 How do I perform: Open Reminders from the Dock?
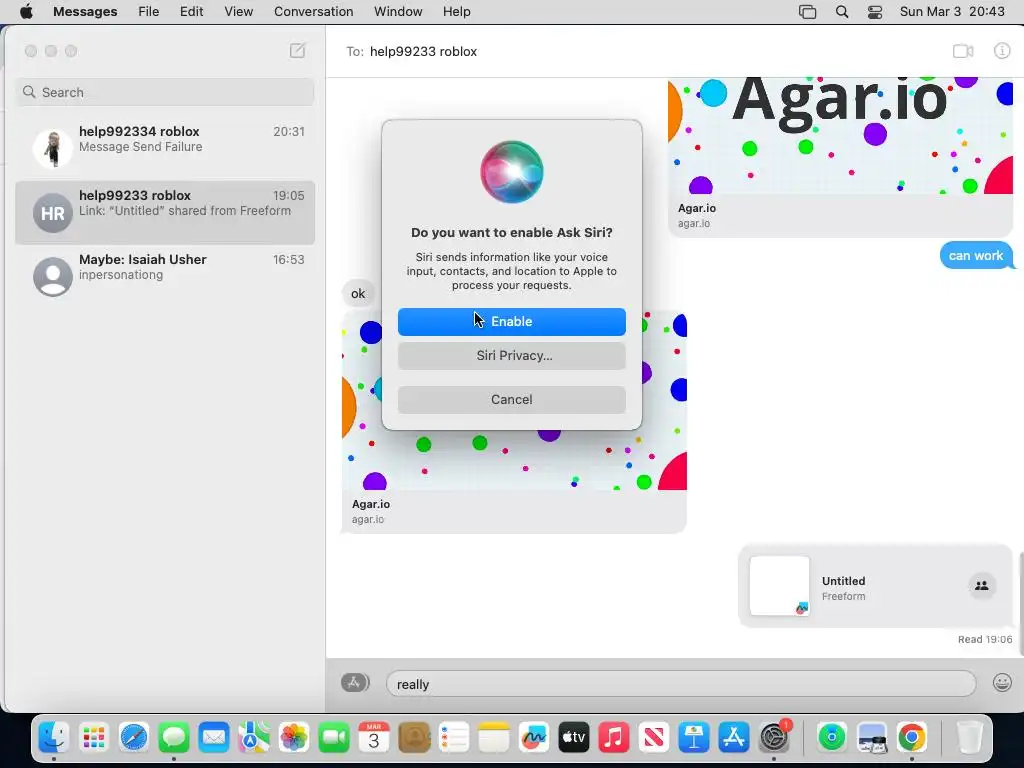pos(454,738)
